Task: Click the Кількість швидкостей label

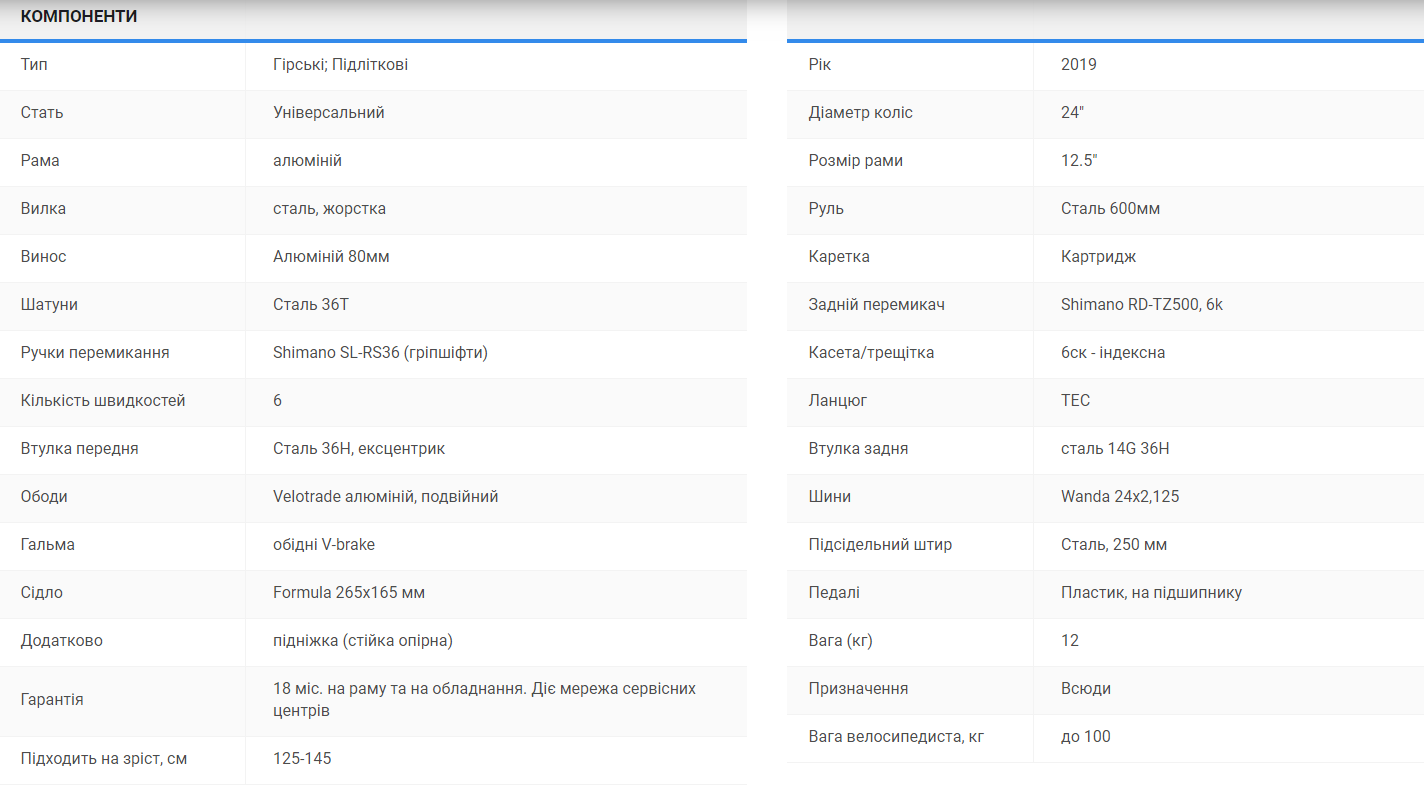Action: pyautogui.click(x=103, y=401)
